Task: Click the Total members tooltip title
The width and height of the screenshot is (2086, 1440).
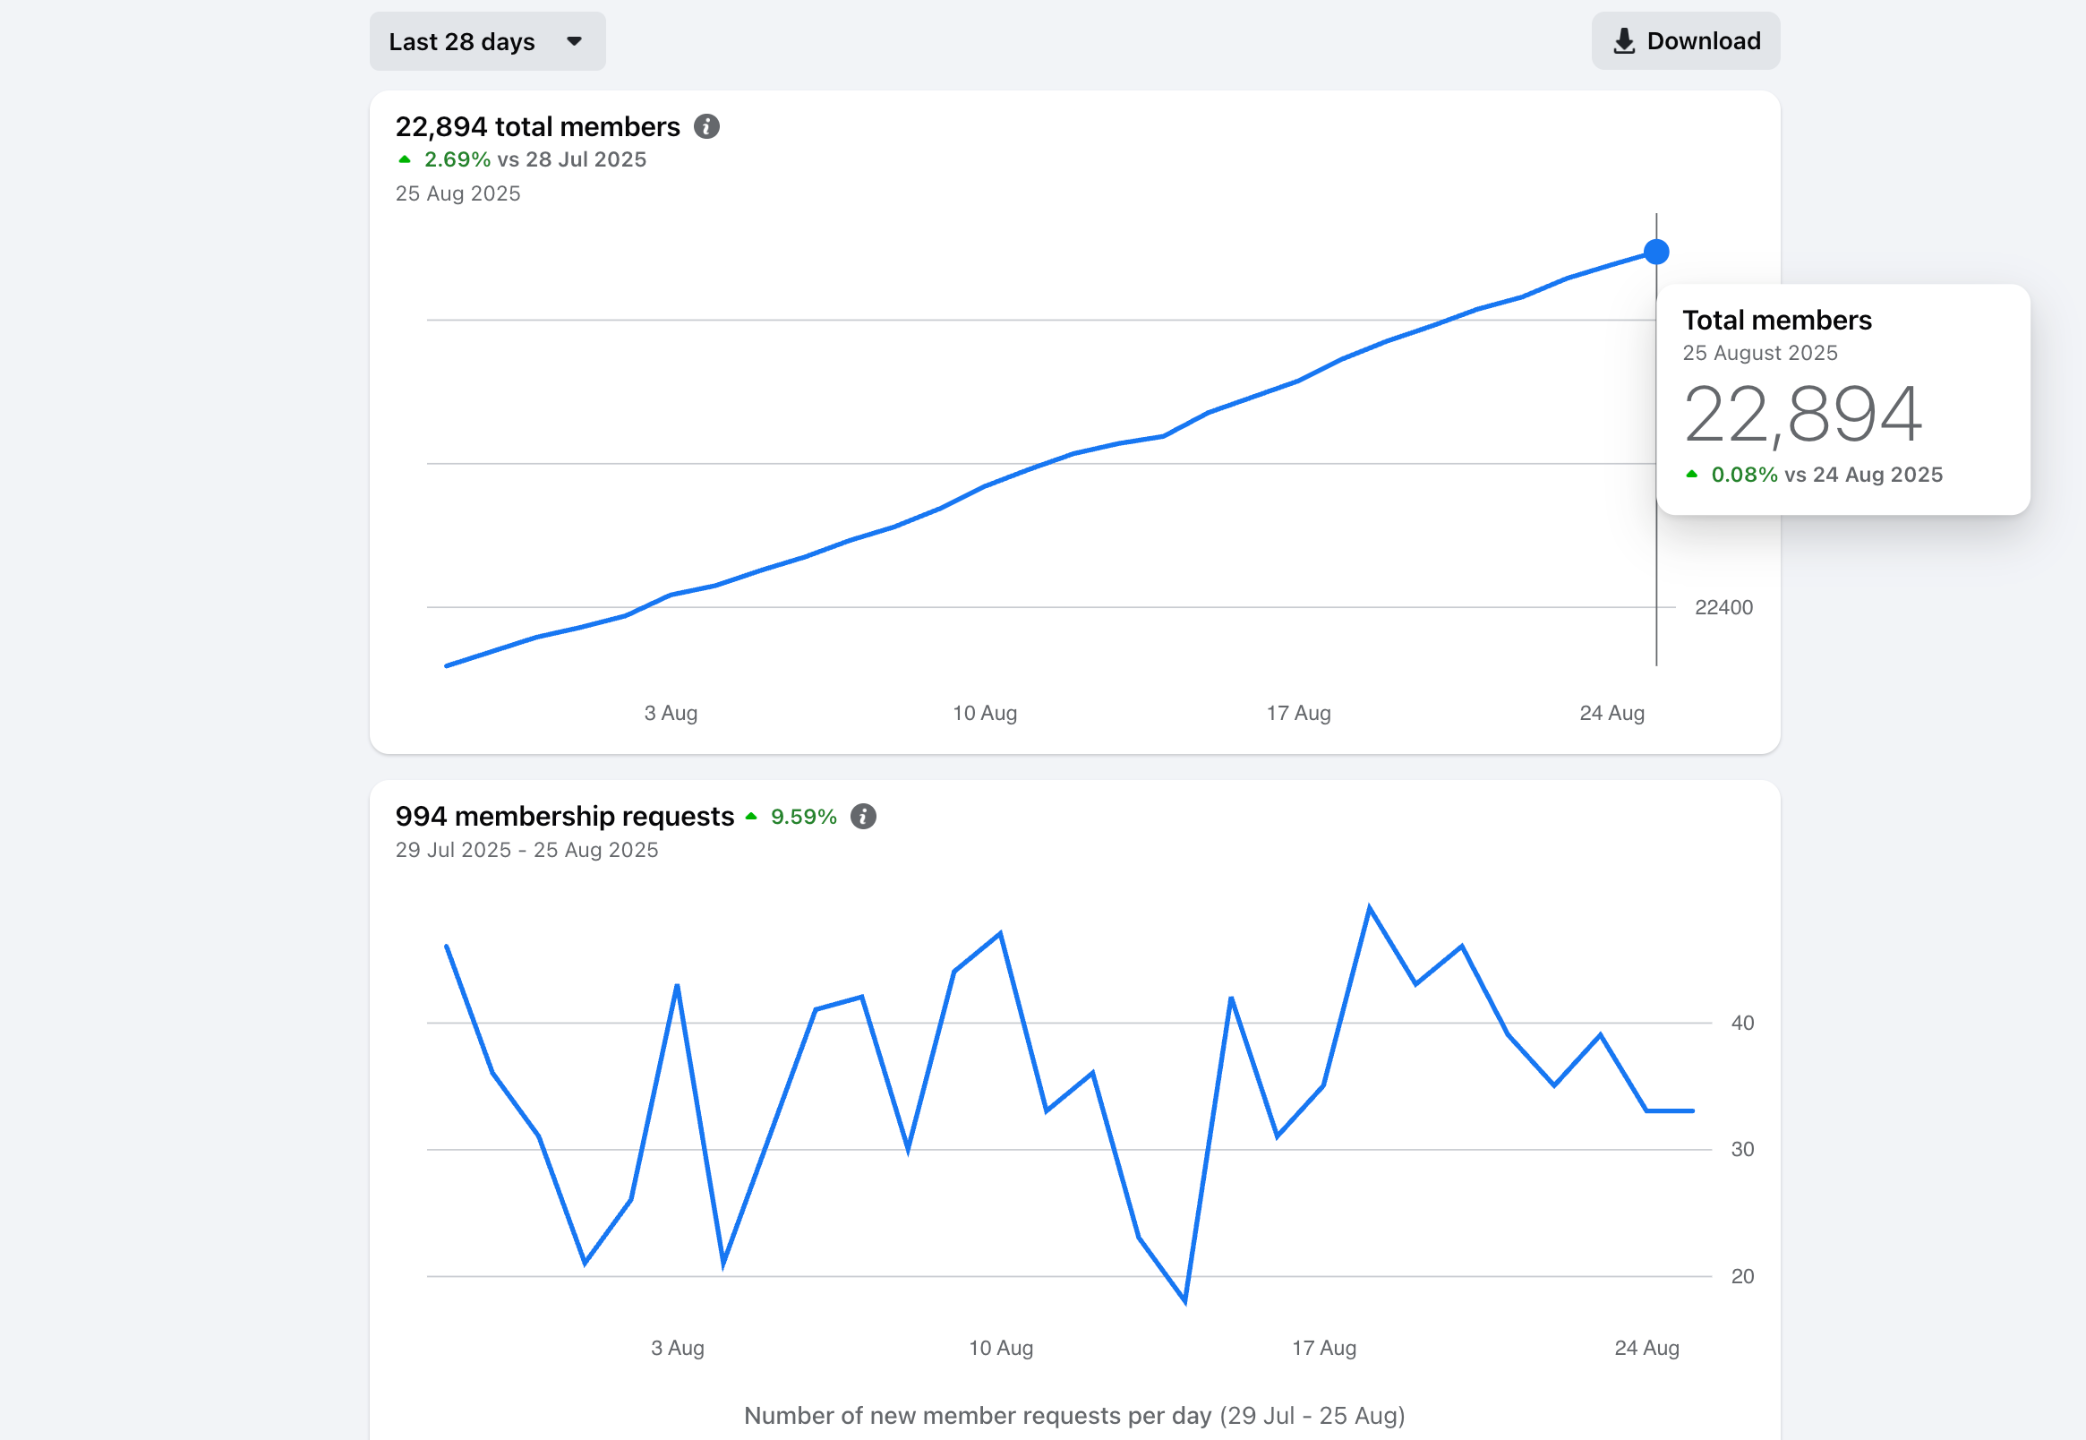Action: [1776, 320]
